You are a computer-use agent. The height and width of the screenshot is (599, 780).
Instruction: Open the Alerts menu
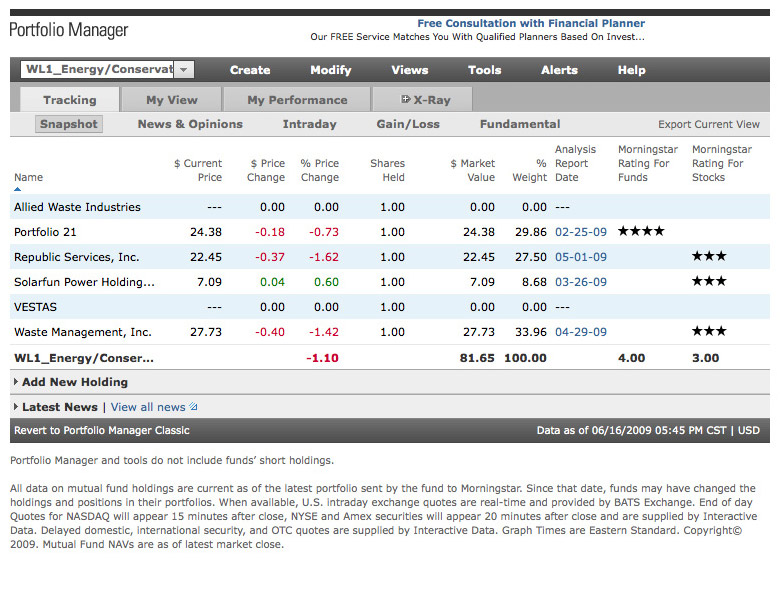[x=559, y=70]
